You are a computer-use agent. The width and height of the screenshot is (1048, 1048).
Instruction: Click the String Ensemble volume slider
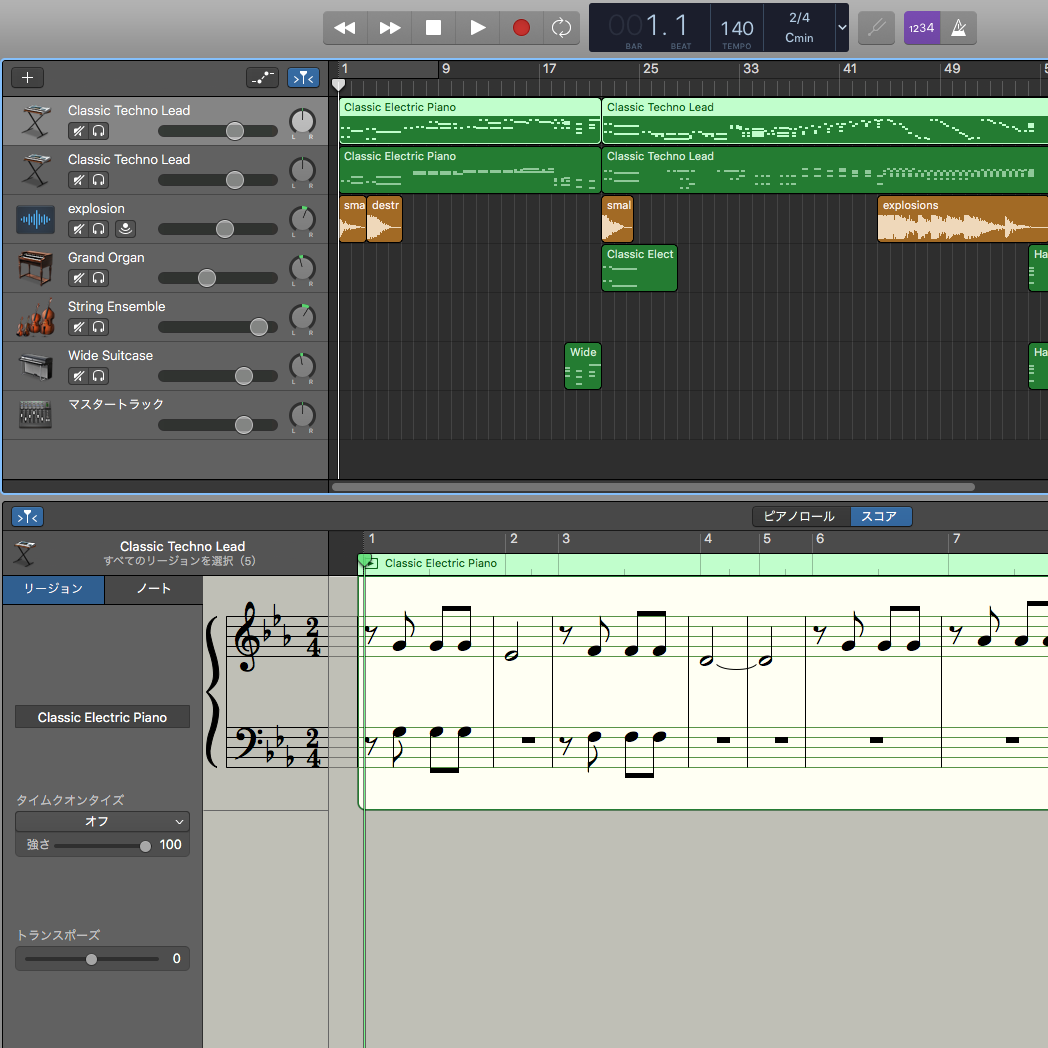click(218, 327)
